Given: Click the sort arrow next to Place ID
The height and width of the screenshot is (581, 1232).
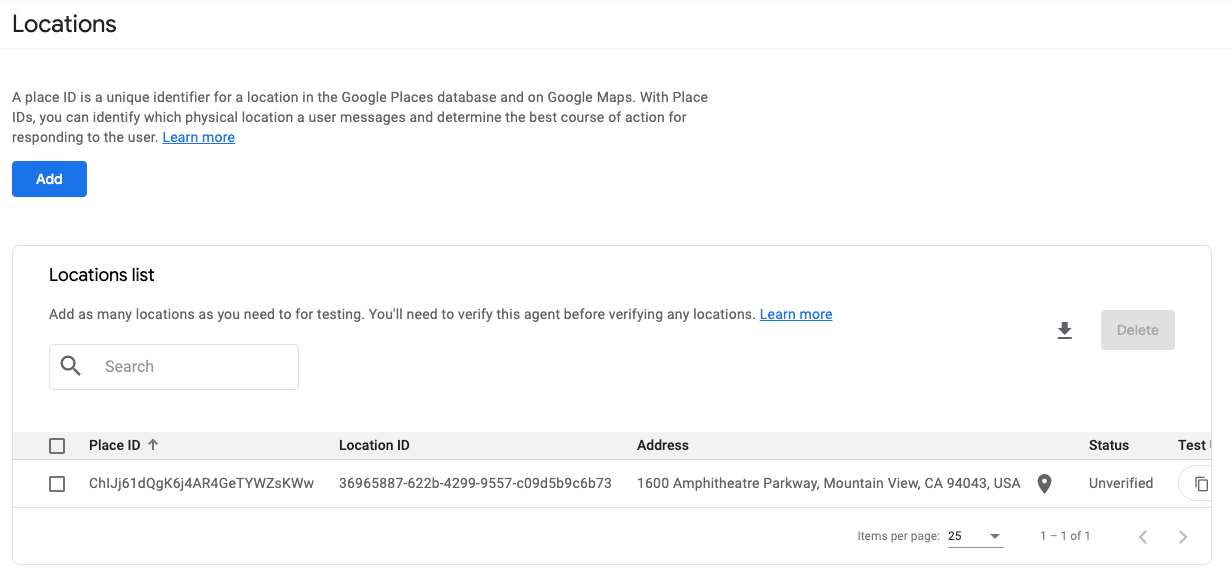Looking at the screenshot, I should (x=153, y=445).
